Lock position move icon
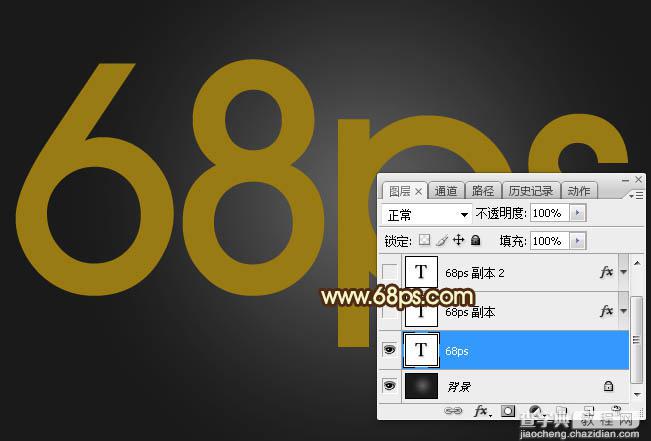The height and width of the screenshot is (441, 651). coord(458,240)
